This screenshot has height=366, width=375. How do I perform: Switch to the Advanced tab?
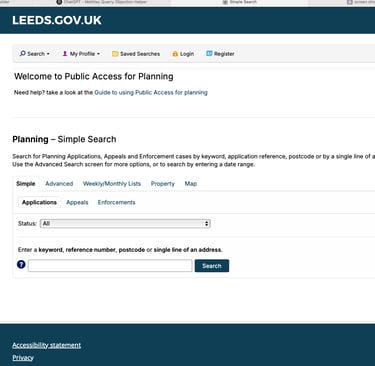pyautogui.click(x=59, y=184)
